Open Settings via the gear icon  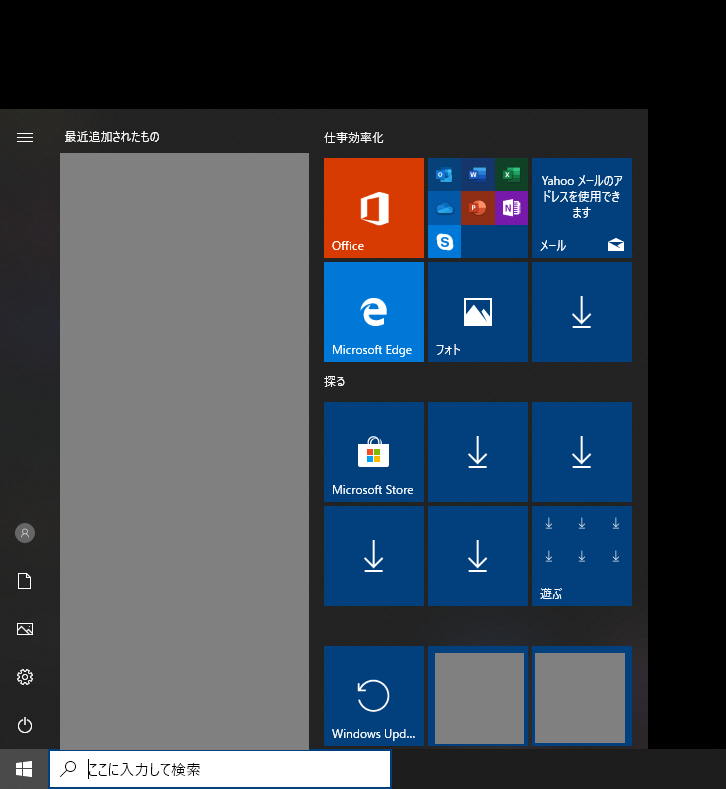(25, 677)
